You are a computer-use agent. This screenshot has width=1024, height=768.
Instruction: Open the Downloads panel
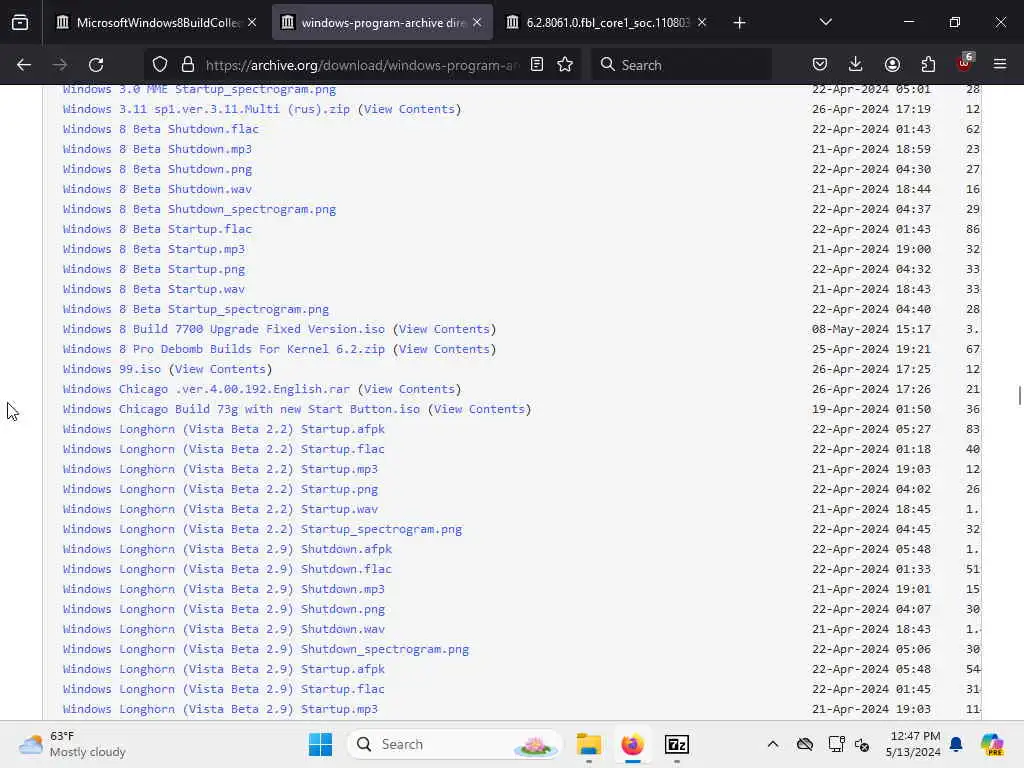pos(856,65)
